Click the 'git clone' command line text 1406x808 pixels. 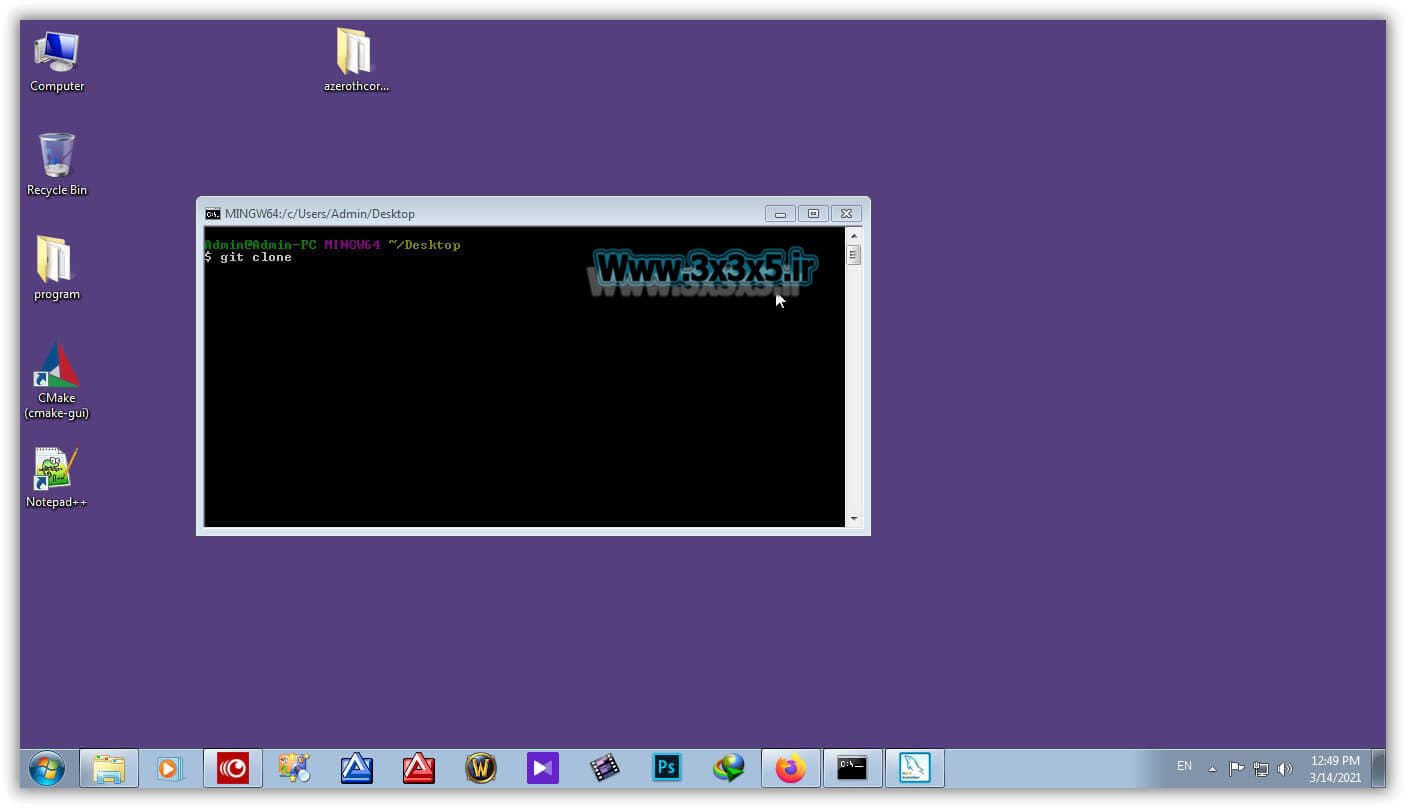click(x=256, y=257)
